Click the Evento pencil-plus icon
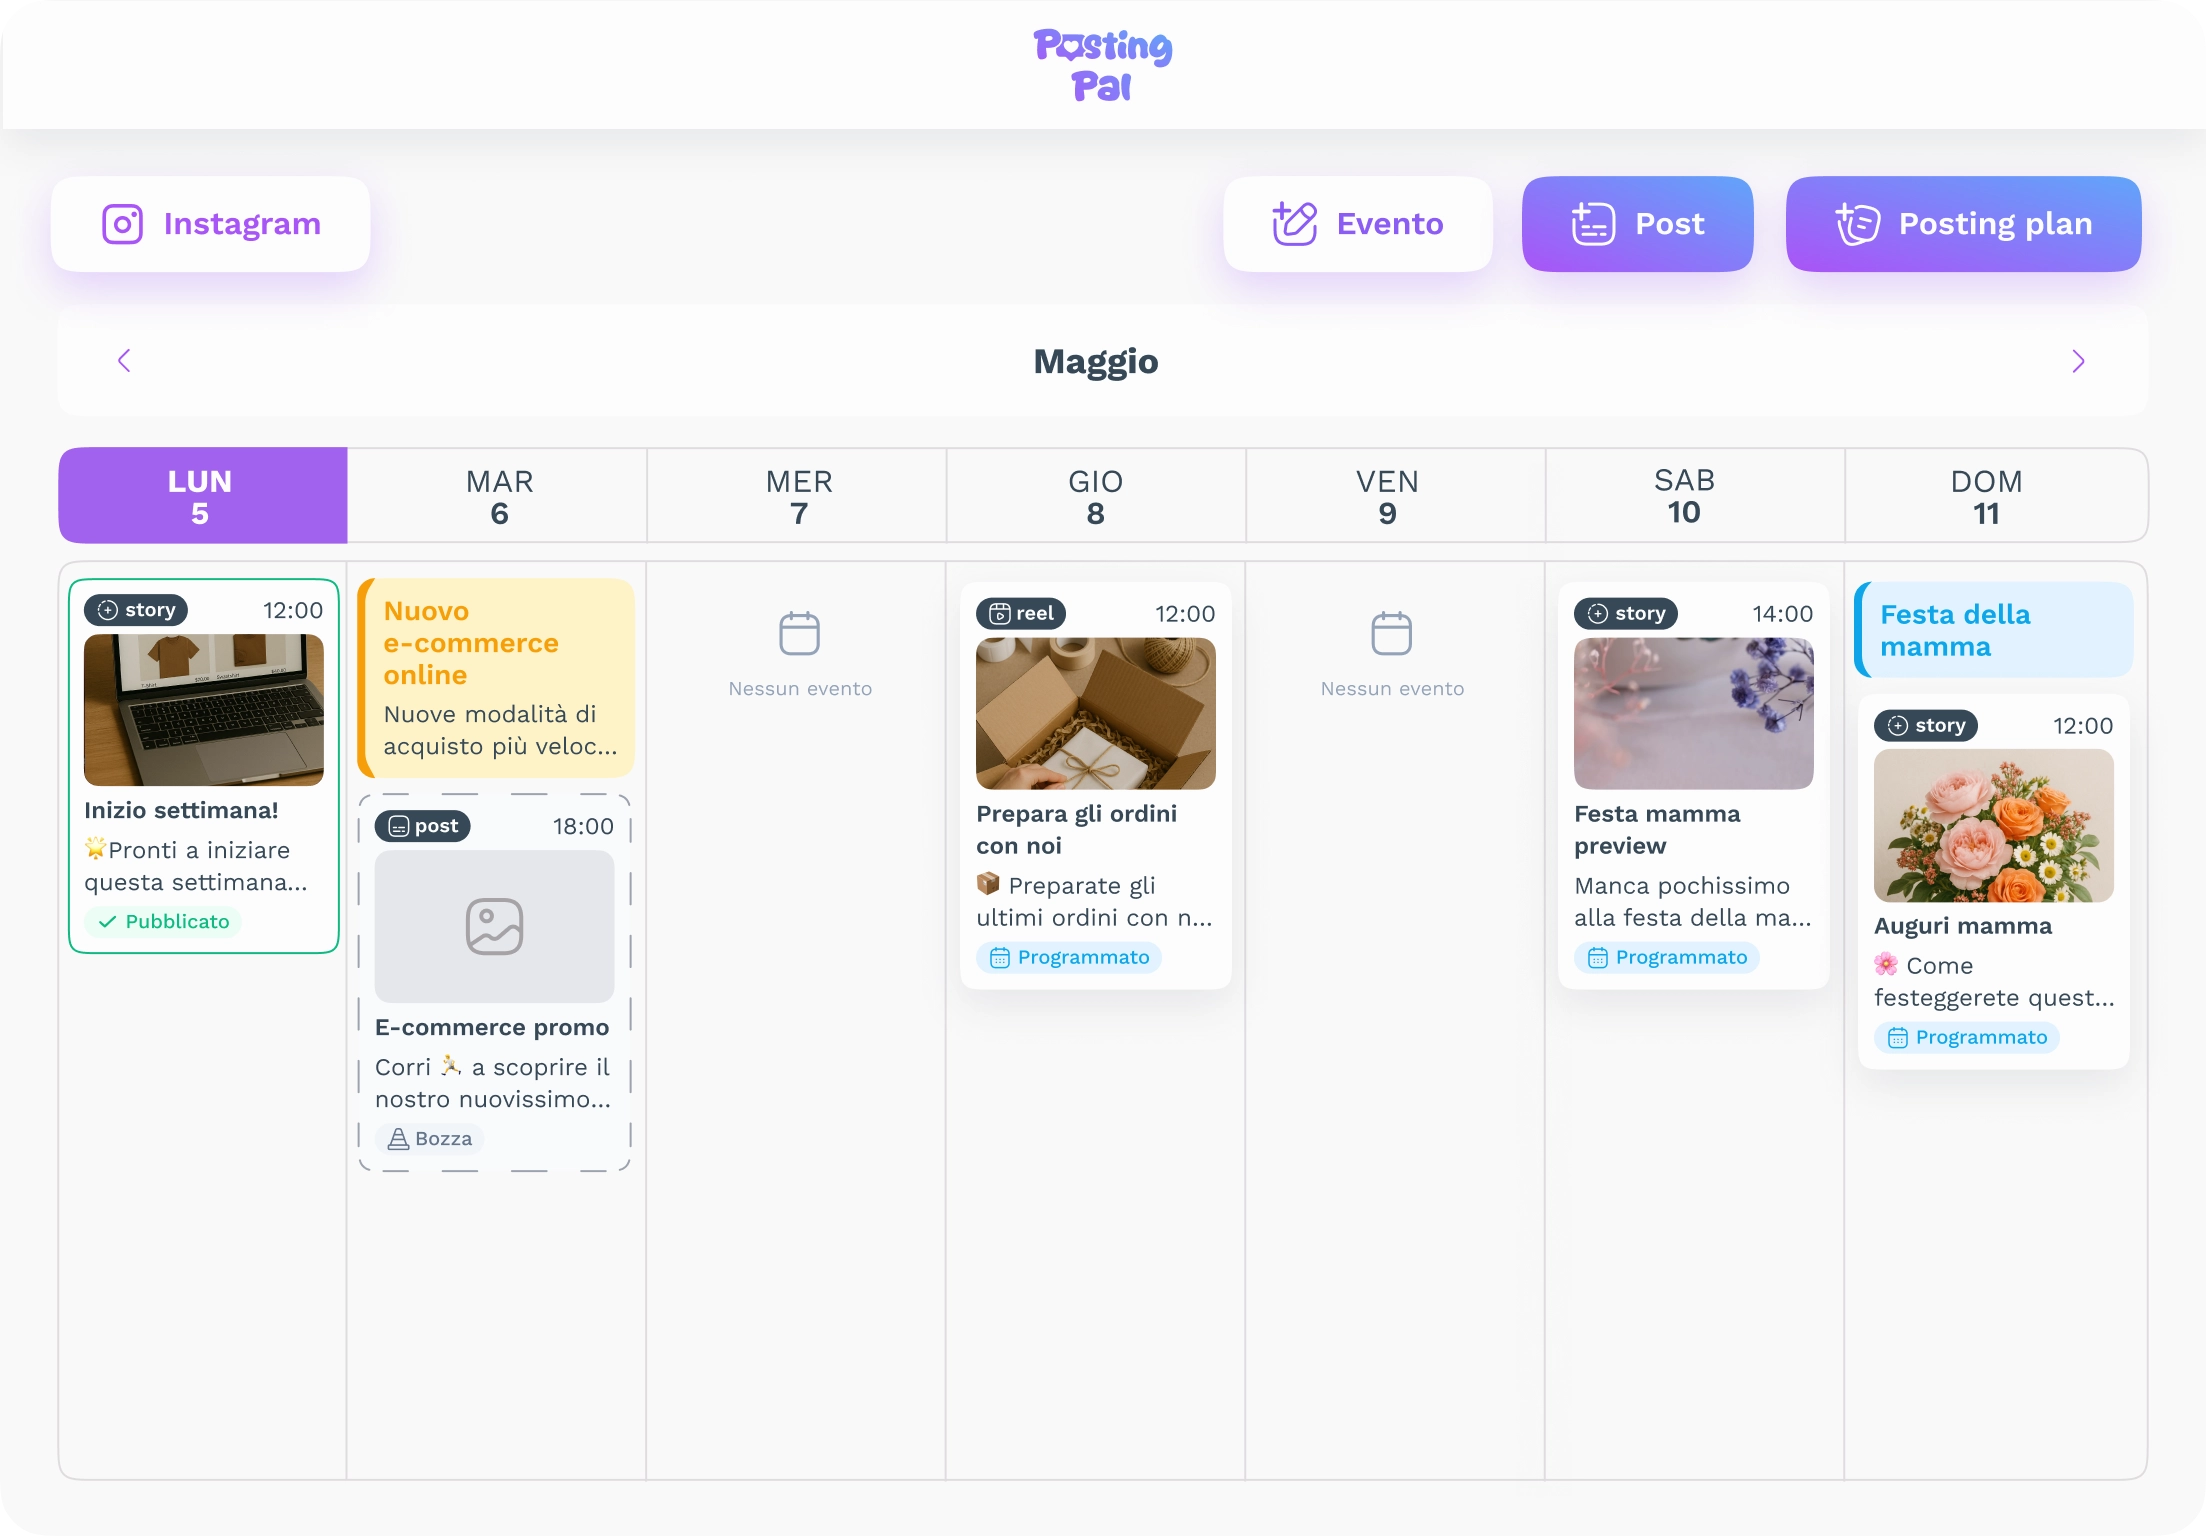 (1294, 224)
